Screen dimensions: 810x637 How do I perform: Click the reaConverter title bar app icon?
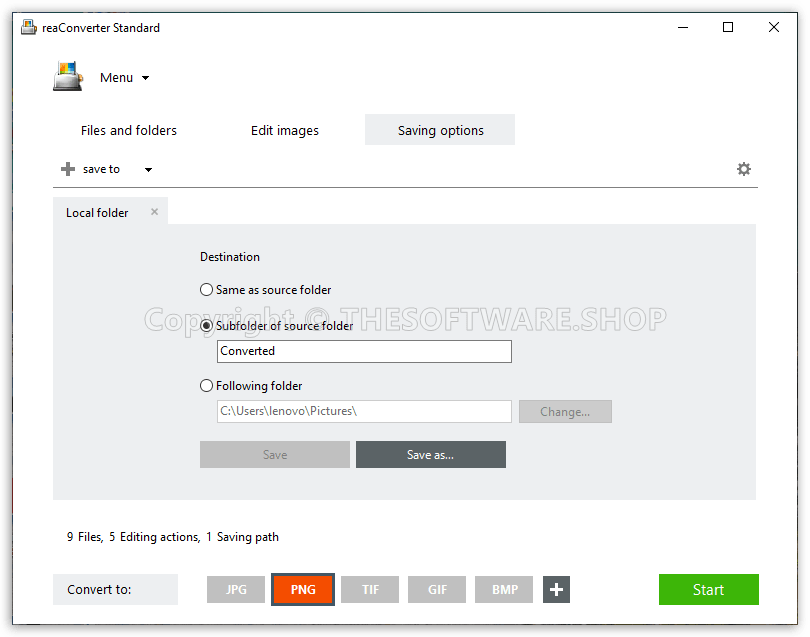[x=29, y=27]
